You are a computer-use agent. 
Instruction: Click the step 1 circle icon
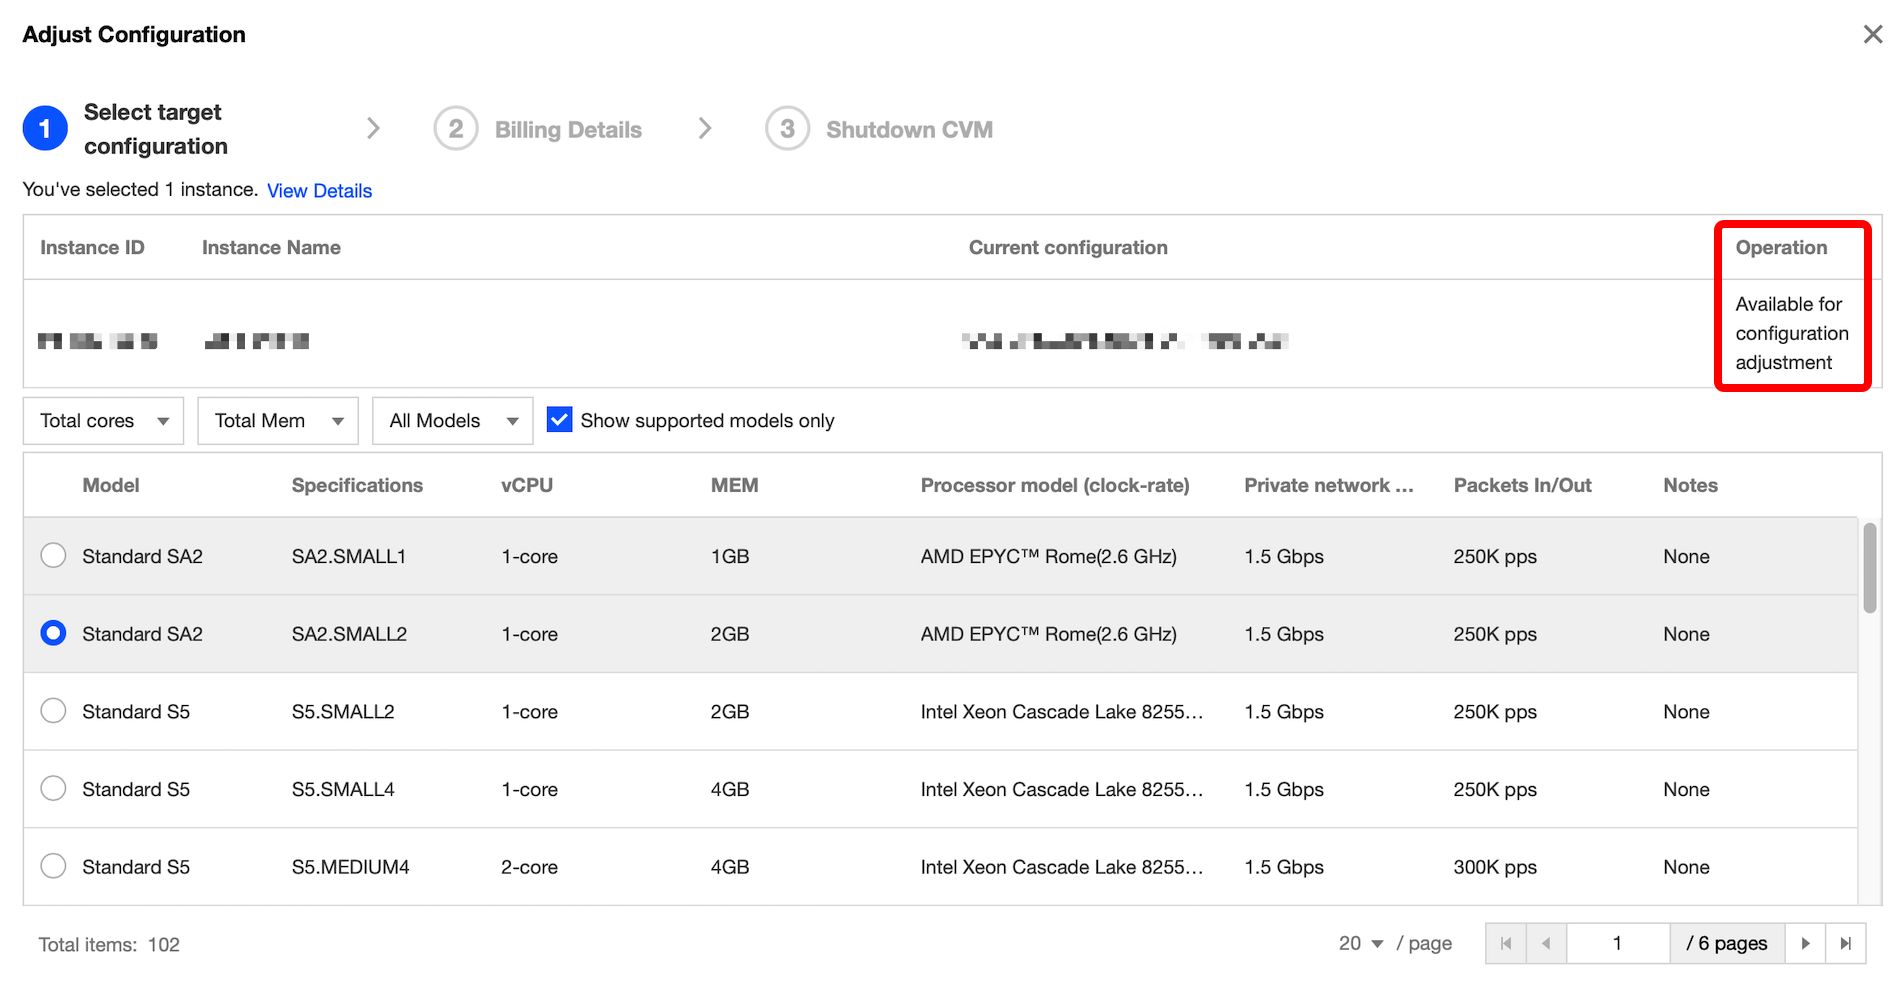point(45,129)
